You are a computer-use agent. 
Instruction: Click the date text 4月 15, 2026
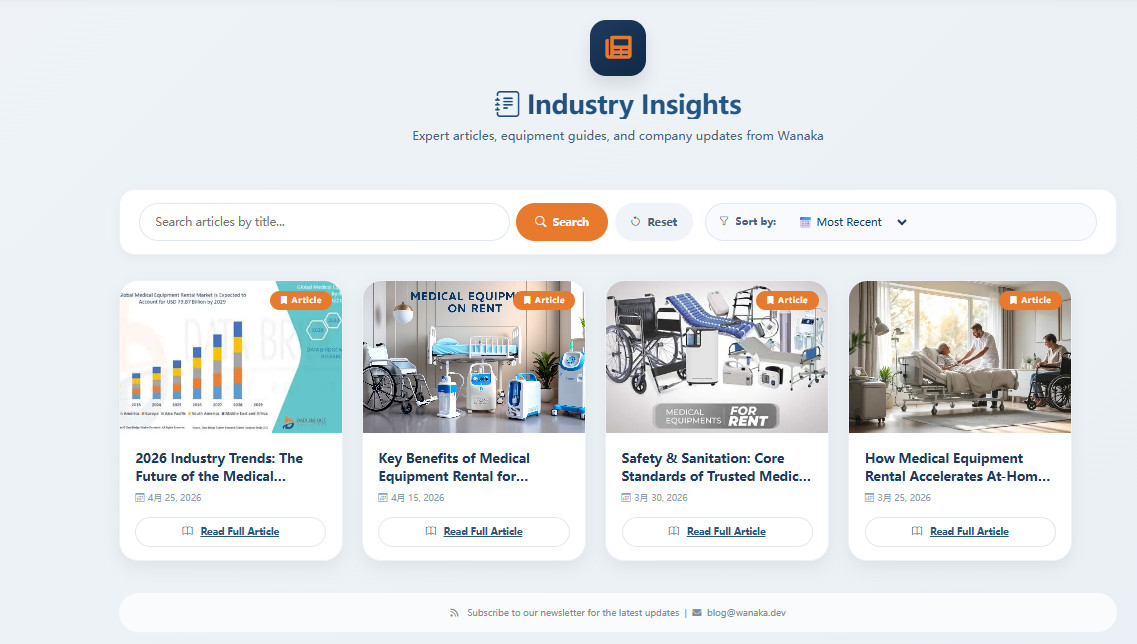tap(418, 498)
